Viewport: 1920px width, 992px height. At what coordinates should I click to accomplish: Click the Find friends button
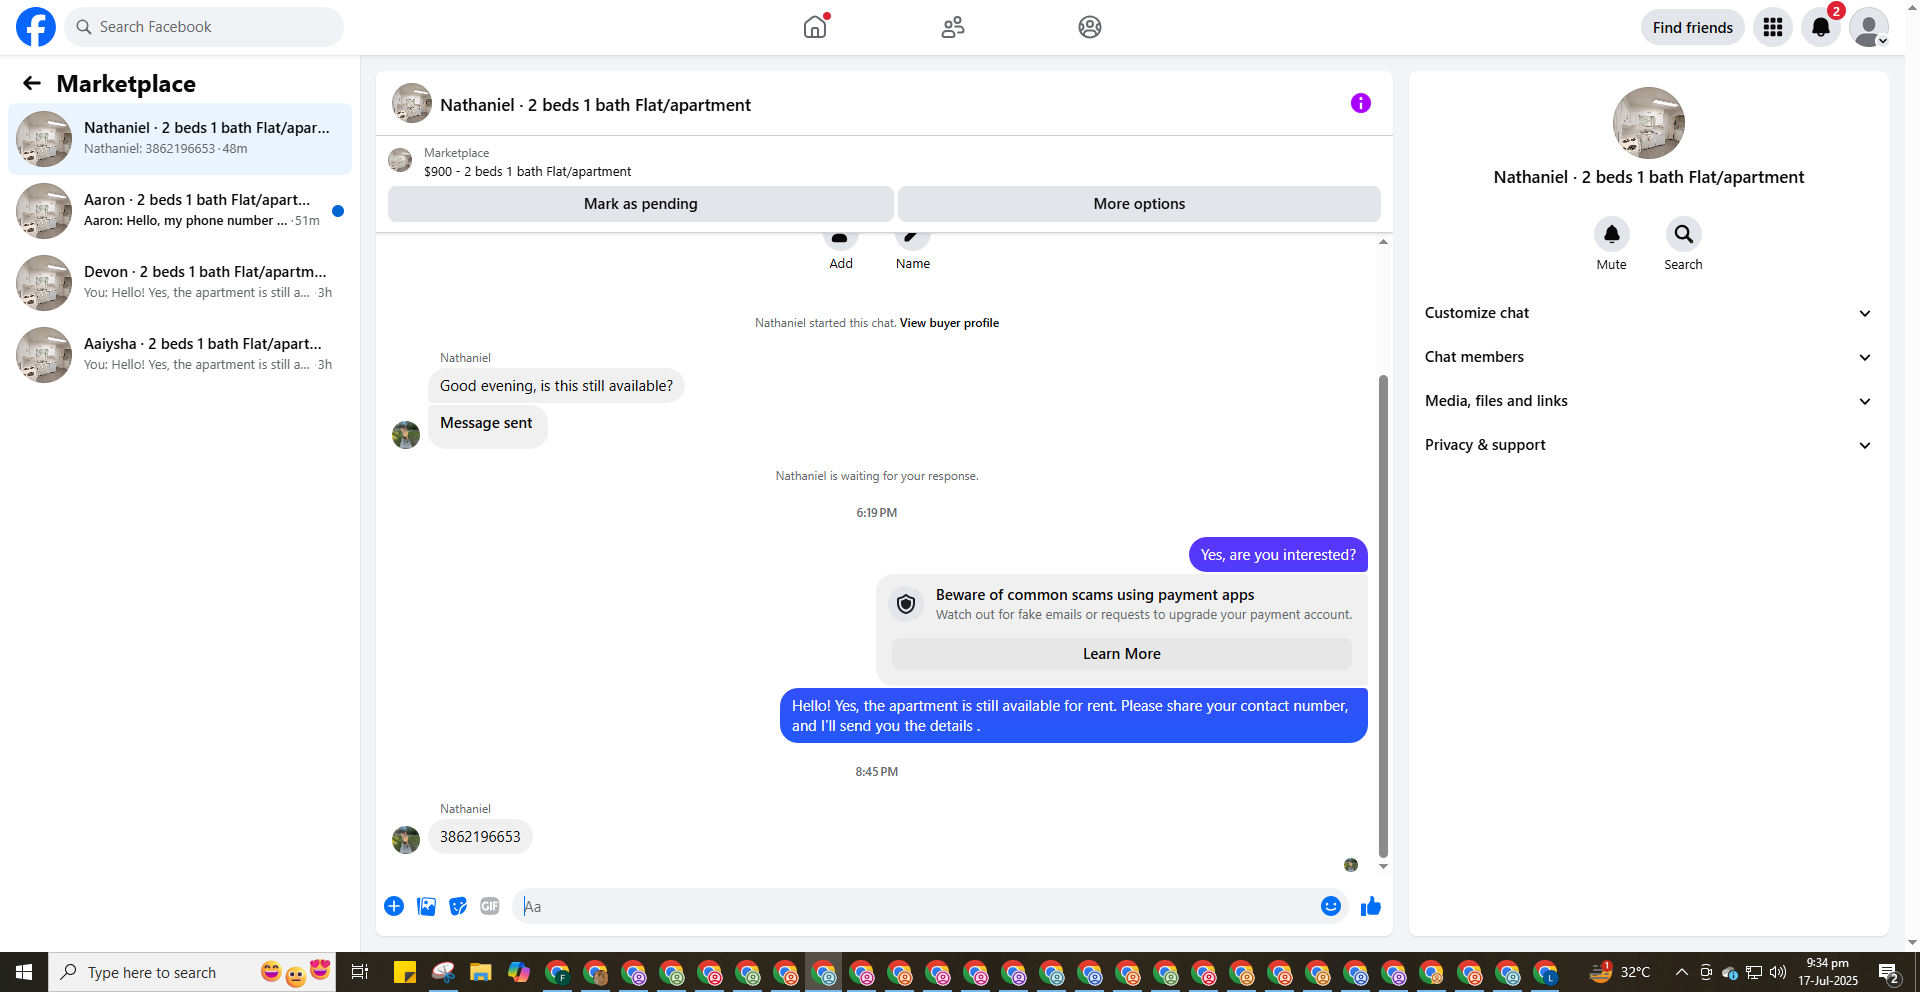(x=1693, y=27)
